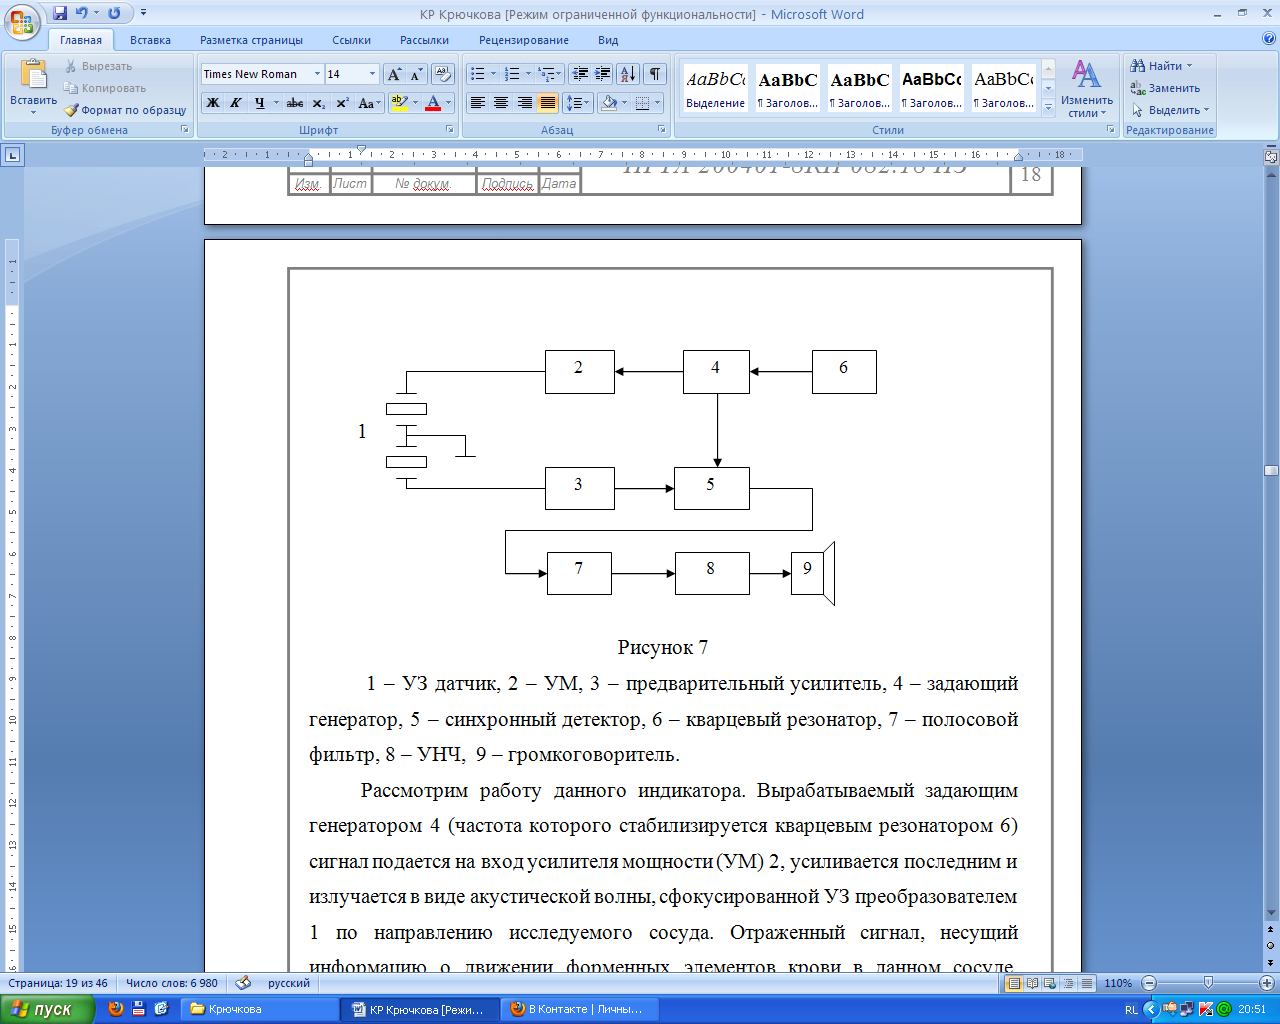Apply the yellow text highlight color
1280x1024 pixels.
point(399,102)
